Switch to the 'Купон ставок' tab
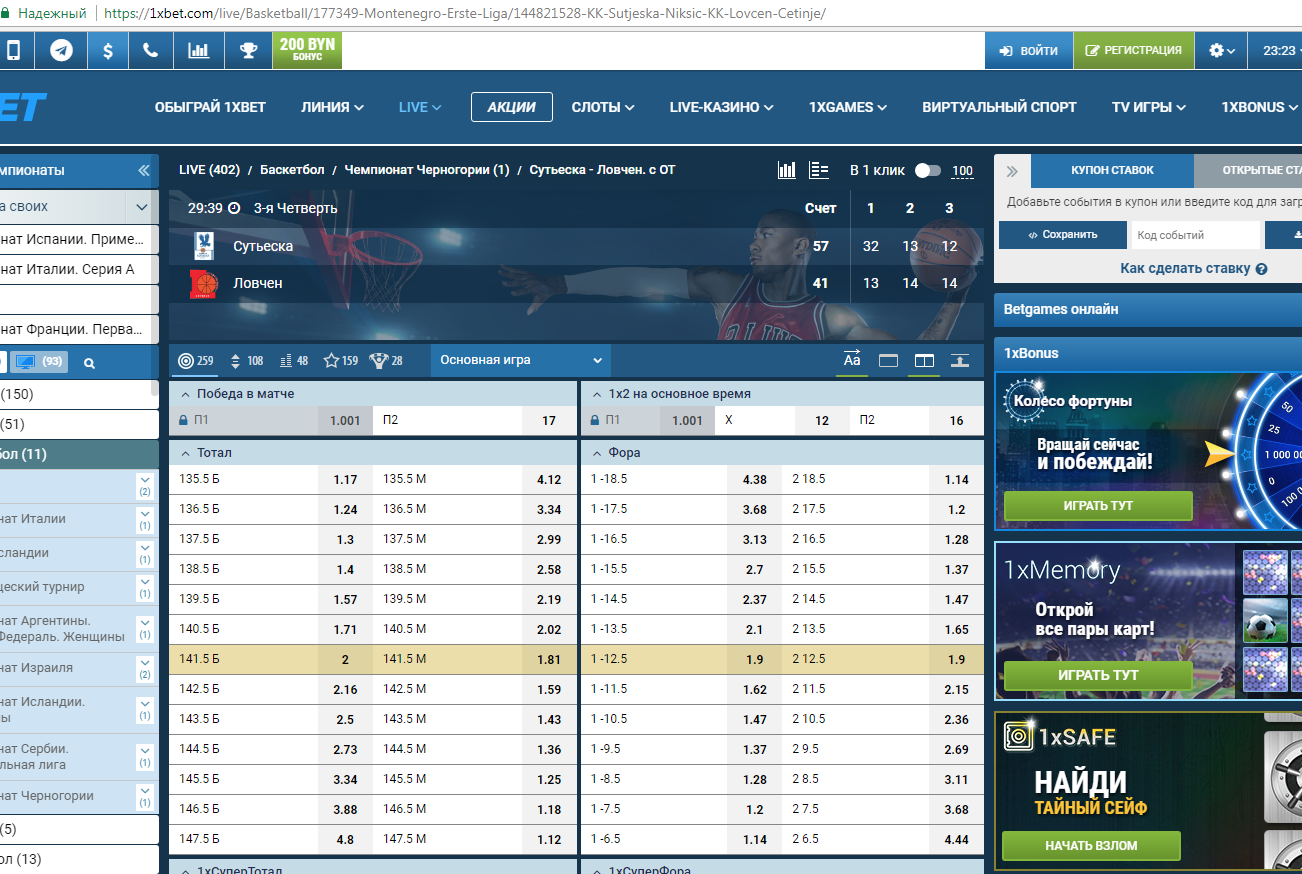 coord(1112,171)
